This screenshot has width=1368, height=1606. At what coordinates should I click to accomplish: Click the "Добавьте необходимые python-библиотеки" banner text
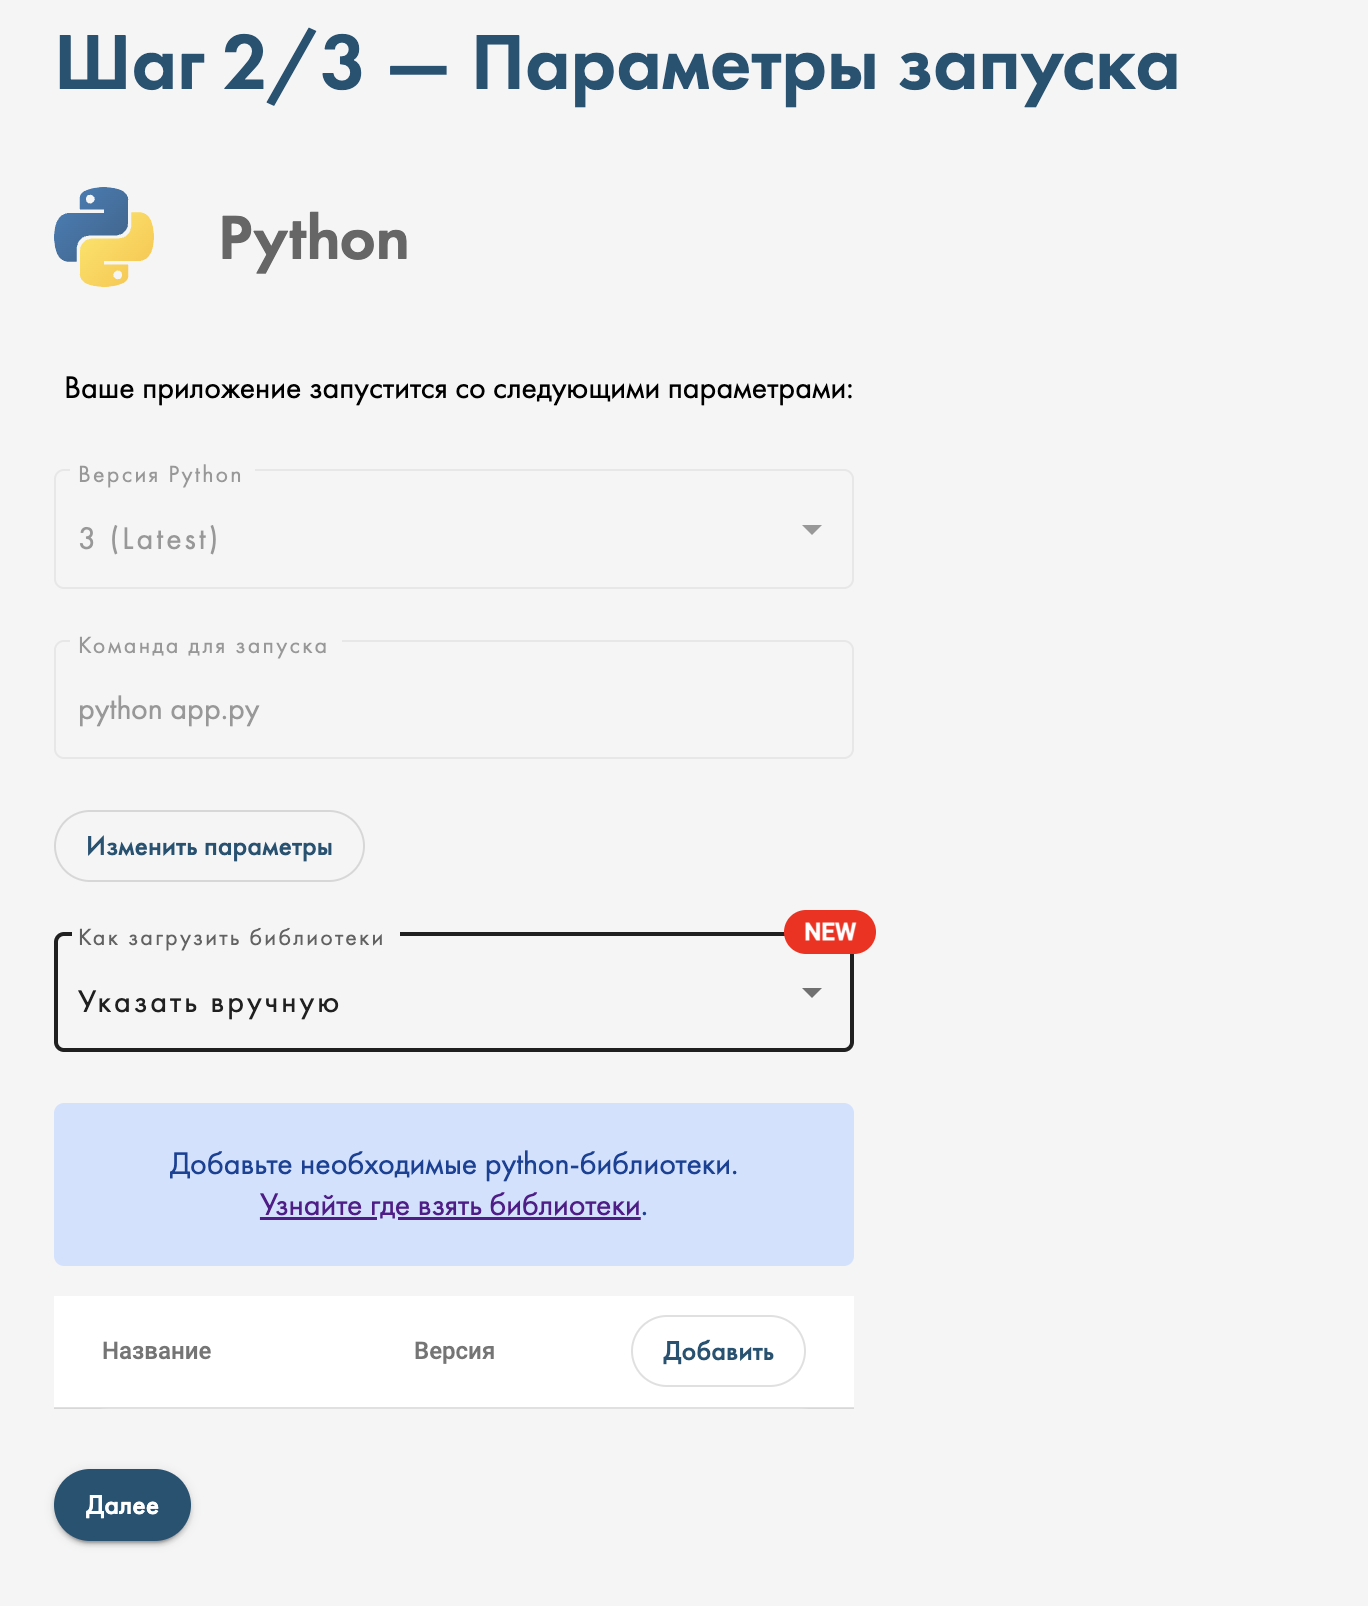(x=453, y=1165)
